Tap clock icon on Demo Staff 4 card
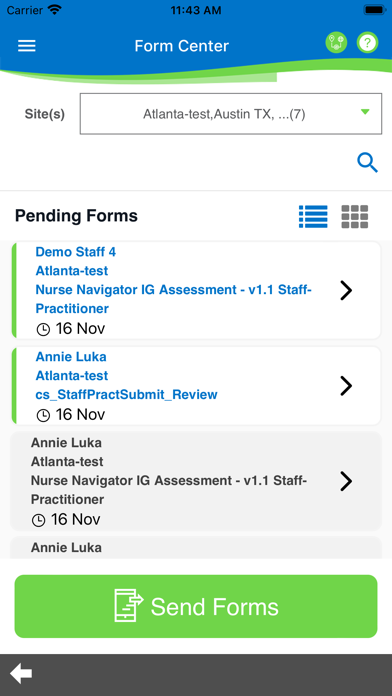The height and width of the screenshot is (696, 392). click(43, 329)
